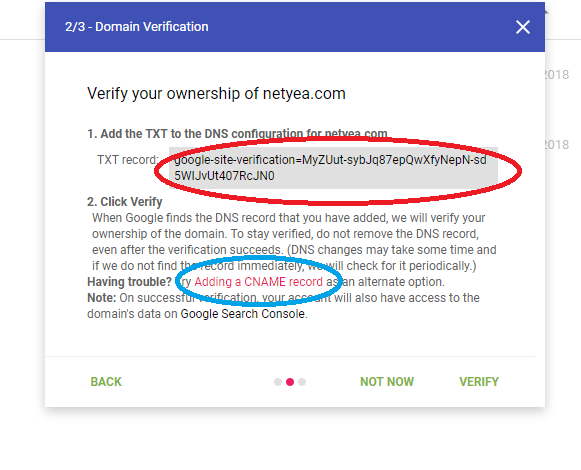581x470 pixels.
Task: Click the 'Having trouble?' bold text
Action: click(x=129, y=282)
